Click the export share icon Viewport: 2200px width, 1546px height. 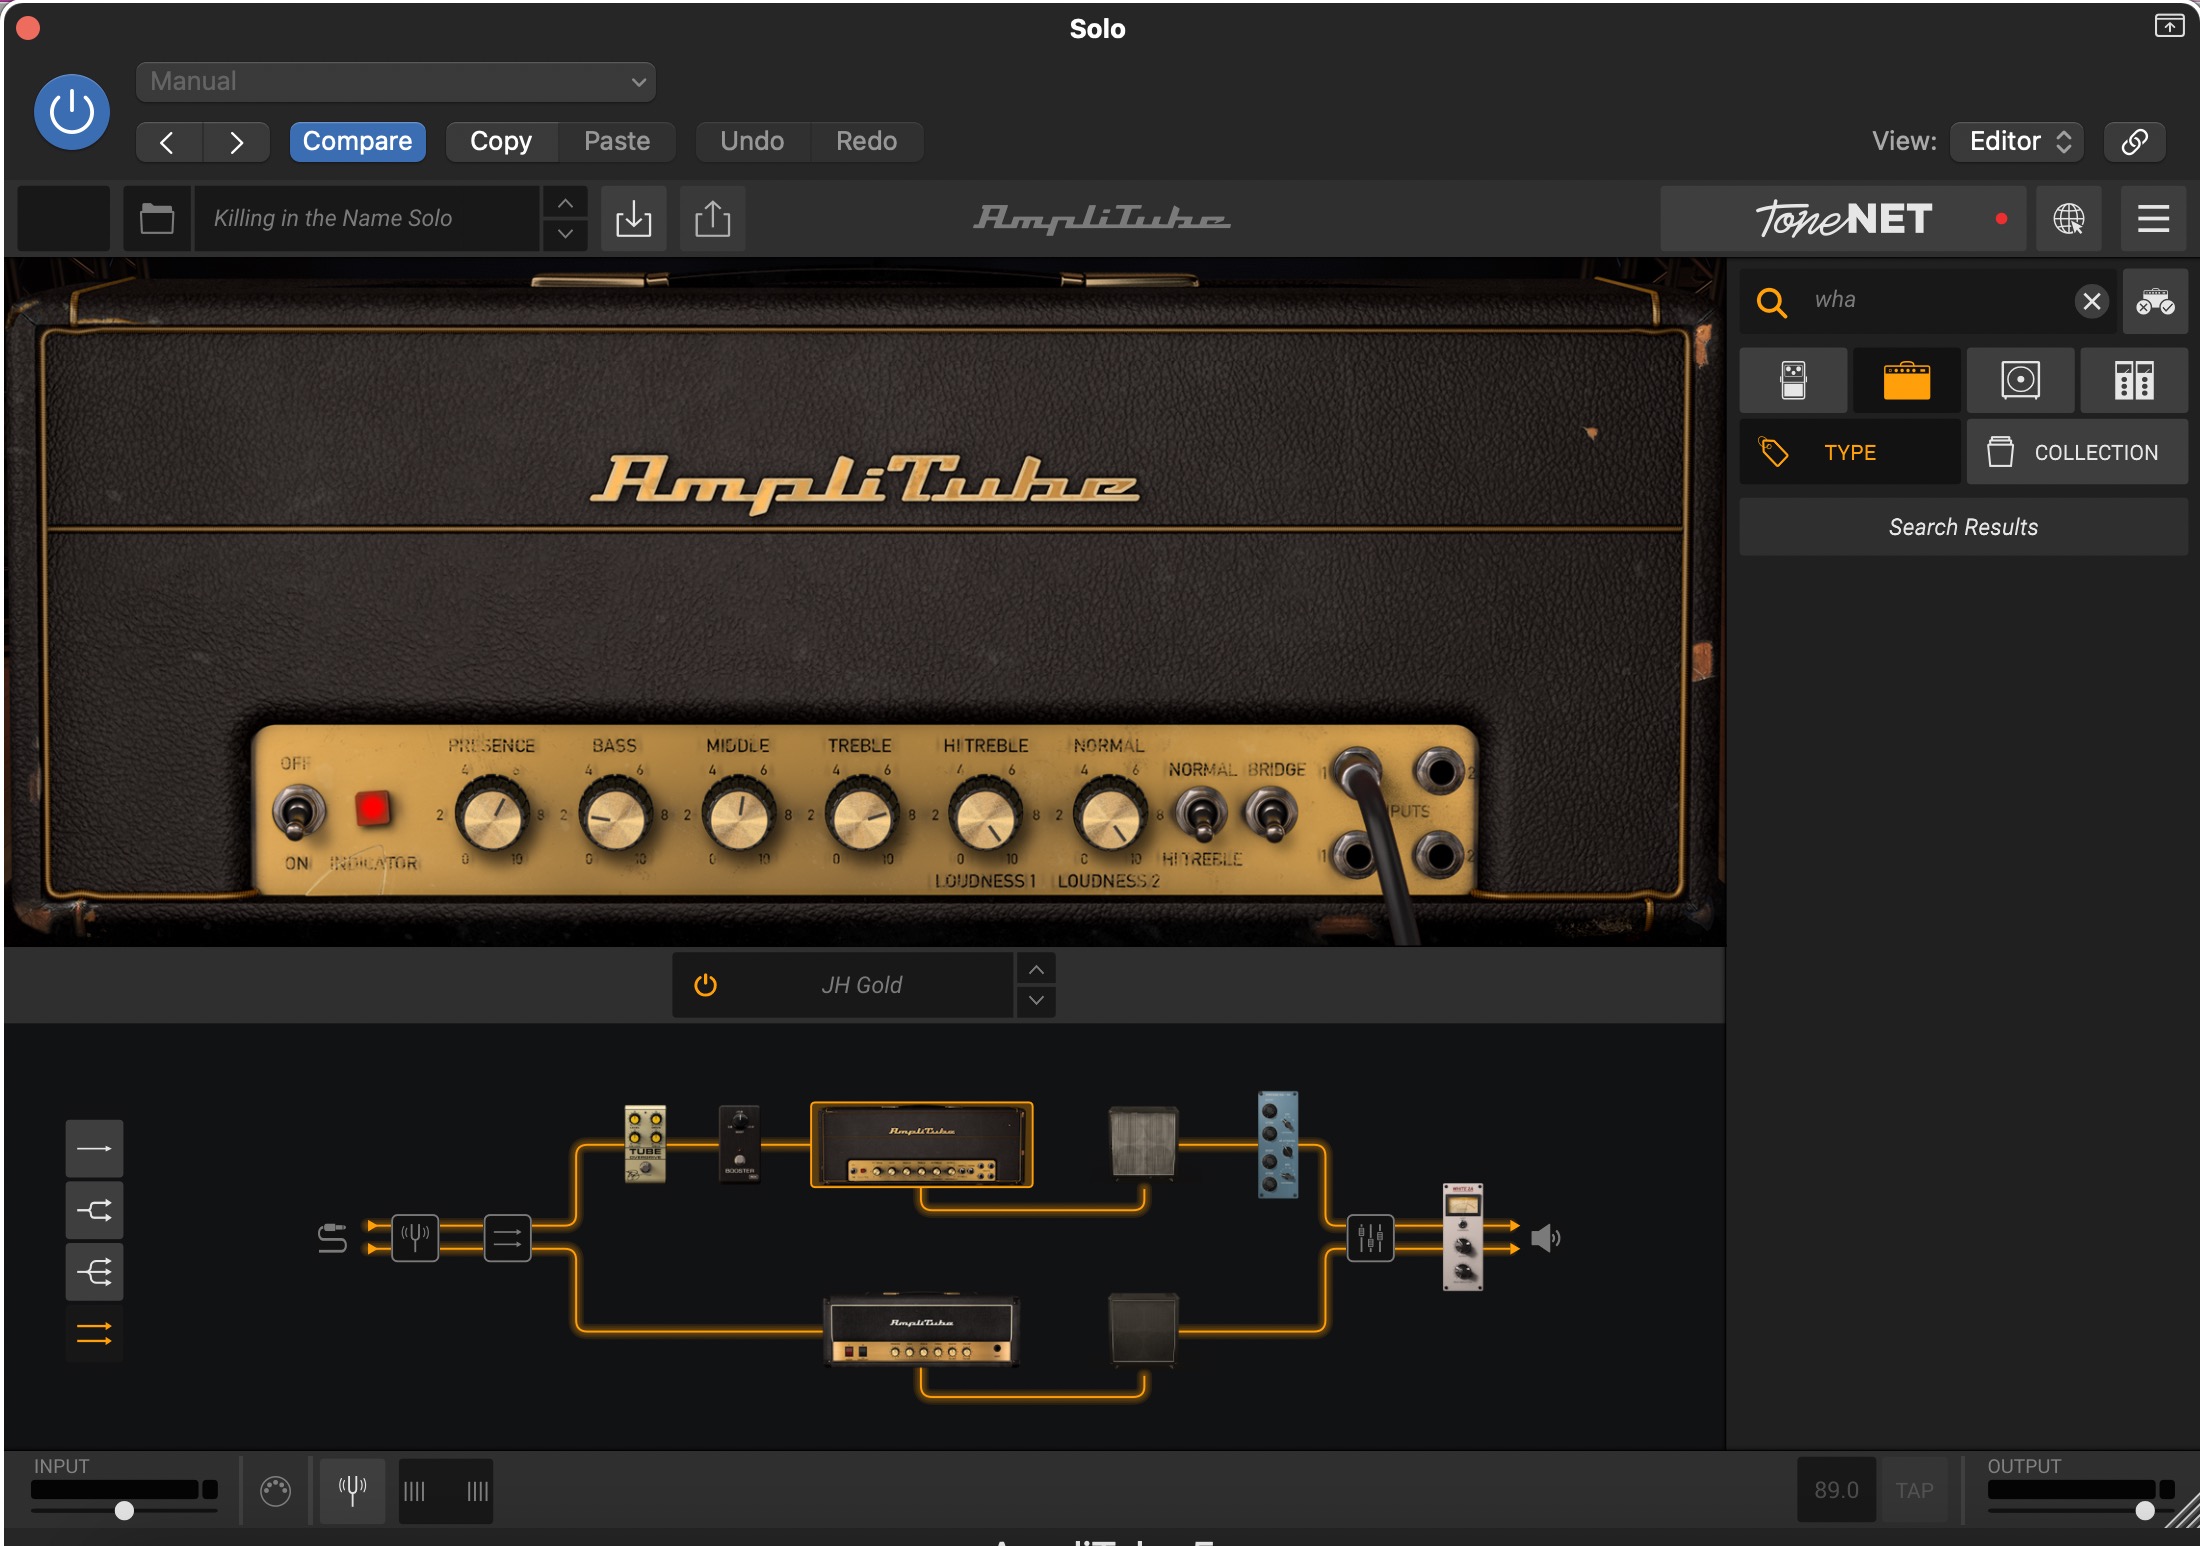(712, 218)
